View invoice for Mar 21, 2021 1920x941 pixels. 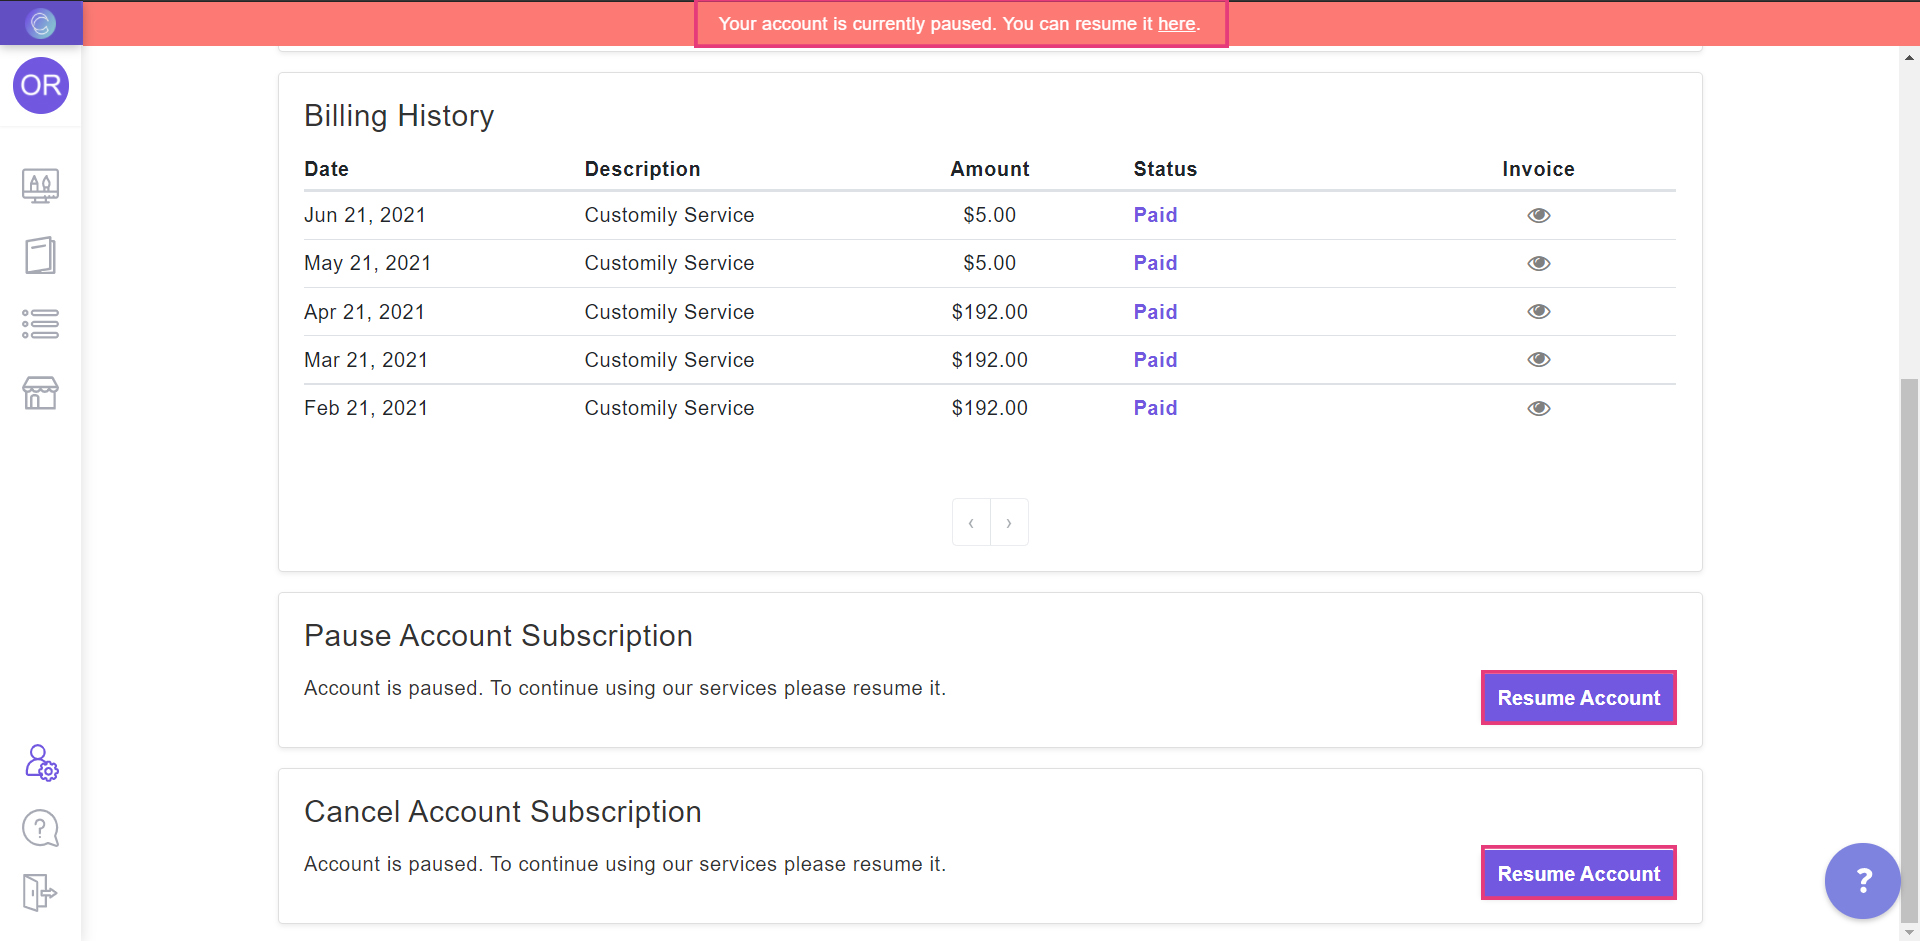pyautogui.click(x=1539, y=360)
